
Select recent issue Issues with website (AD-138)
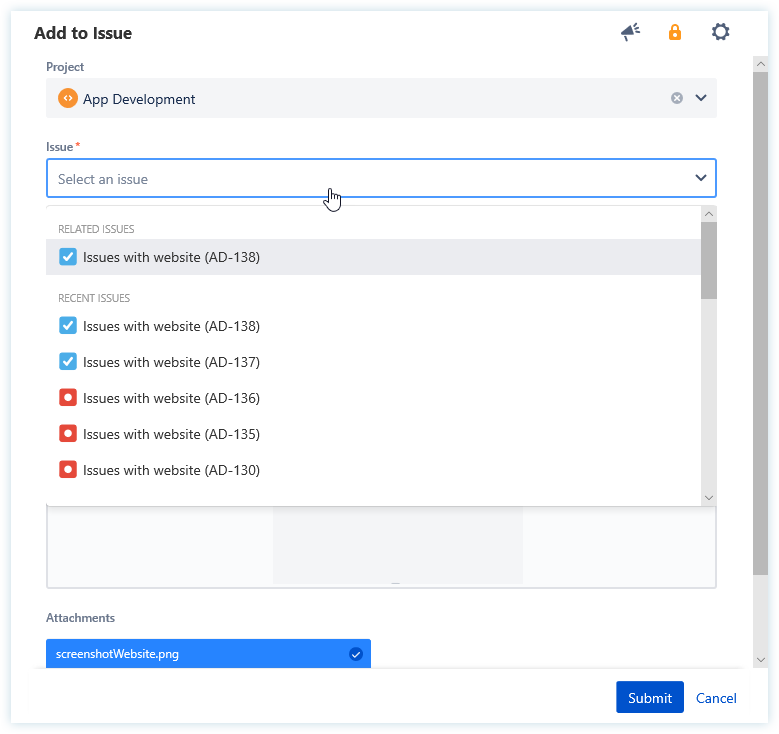171,326
